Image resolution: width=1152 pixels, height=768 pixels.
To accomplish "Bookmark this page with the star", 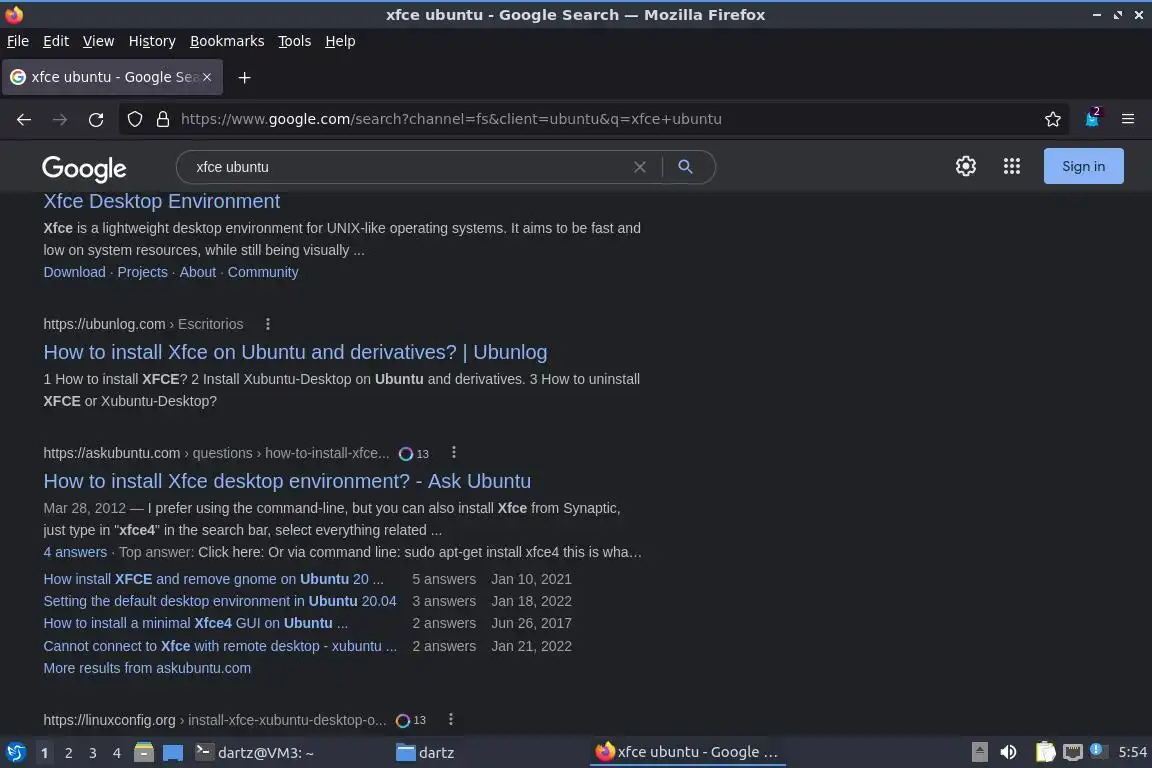I will (x=1053, y=119).
